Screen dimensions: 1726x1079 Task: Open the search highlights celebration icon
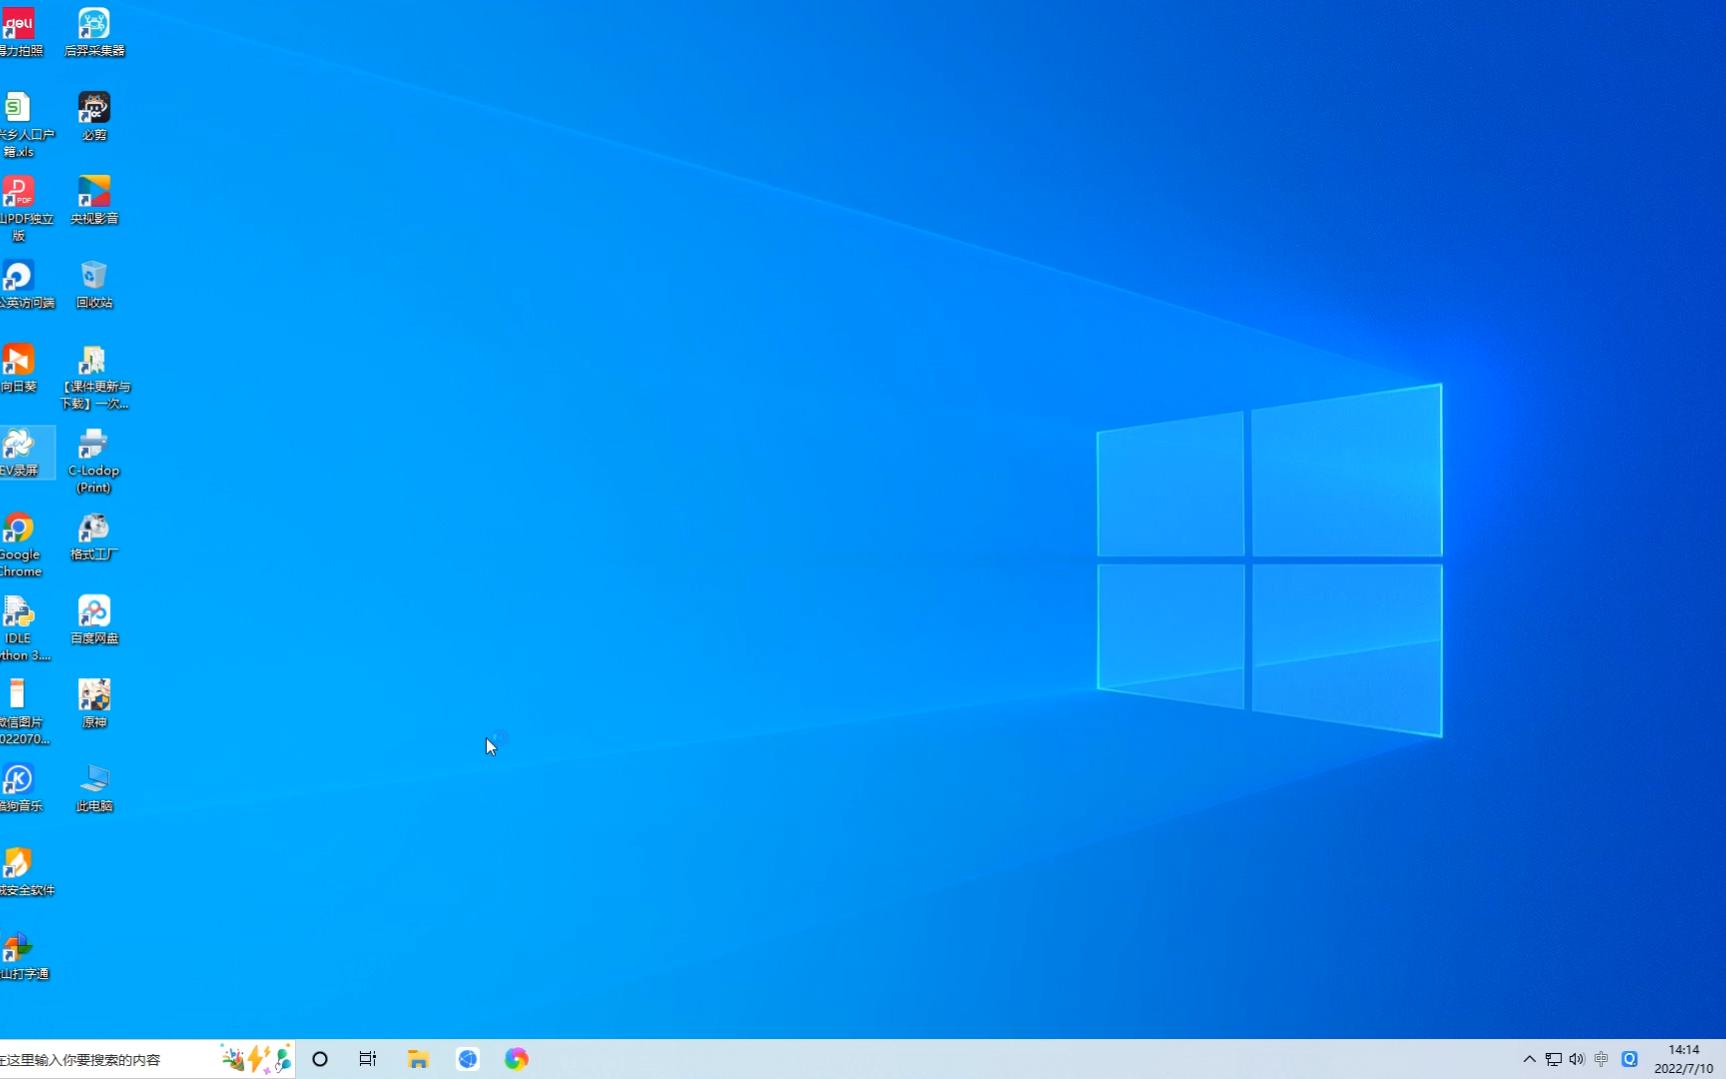pyautogui.click(x=256, y=1059)
